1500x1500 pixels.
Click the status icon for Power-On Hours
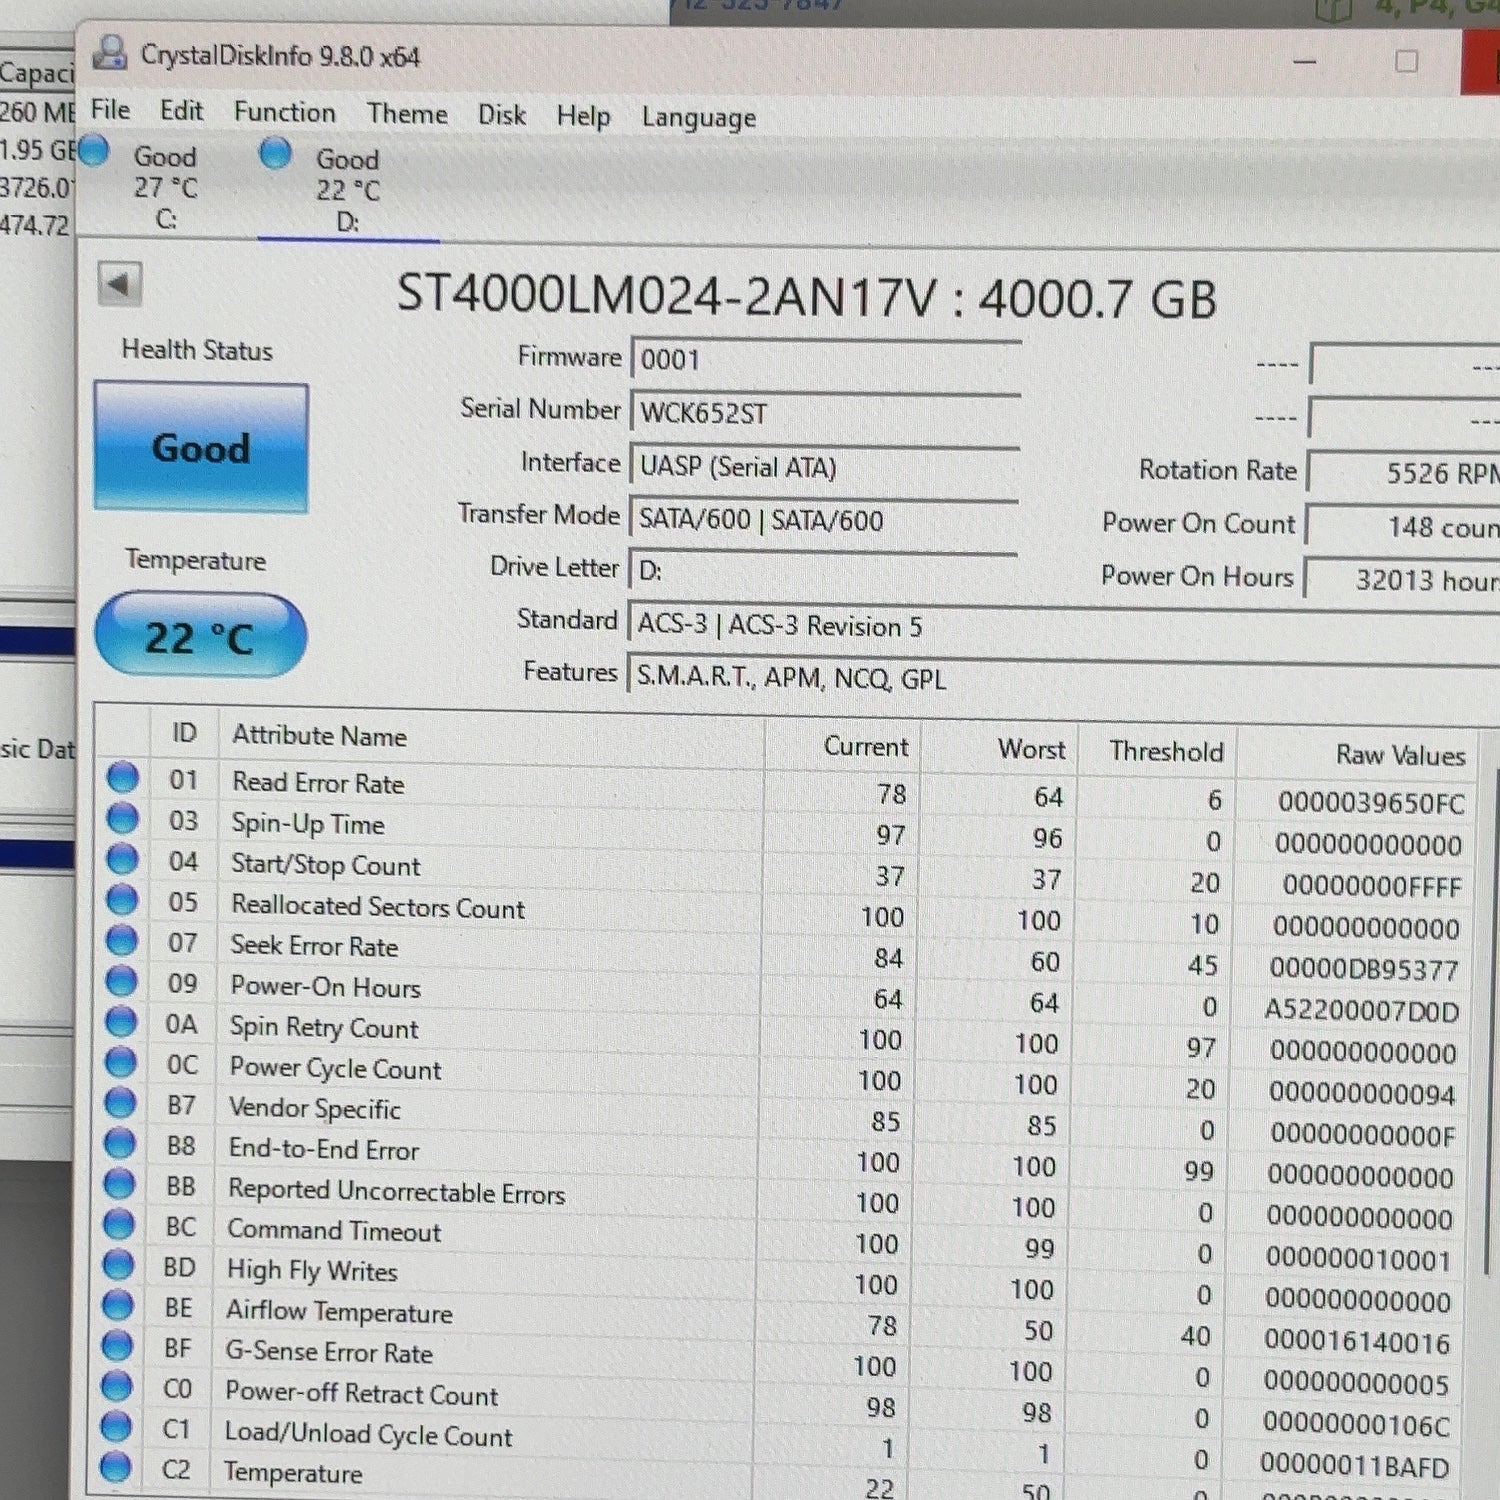coord(121,980)
